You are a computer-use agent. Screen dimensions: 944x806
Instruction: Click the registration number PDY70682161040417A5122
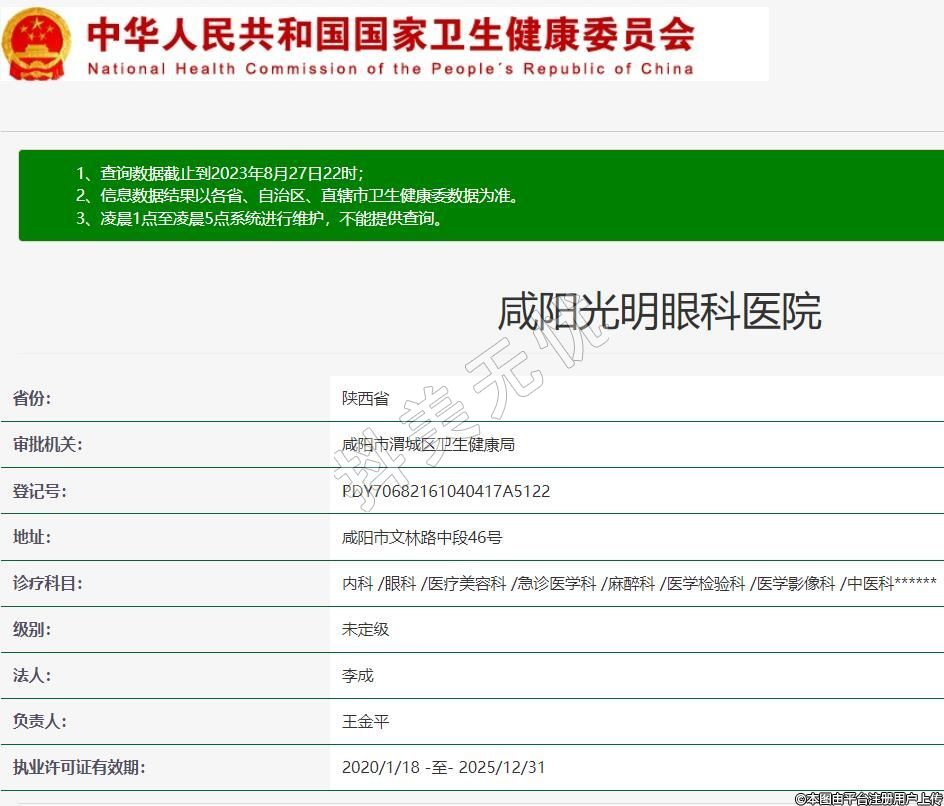tap(446, 491)
